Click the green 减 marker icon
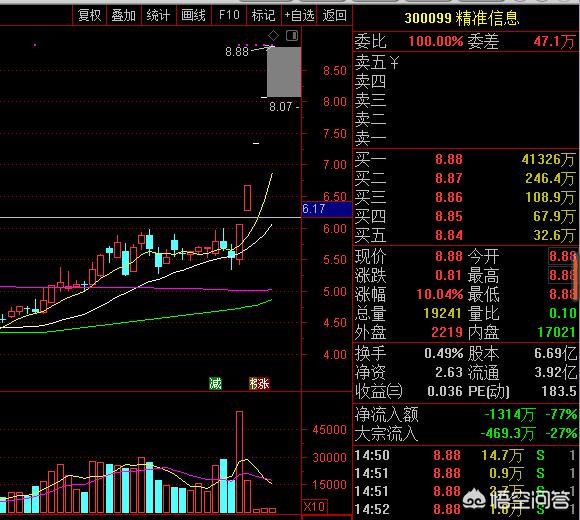580x520 pixels. 215,383
